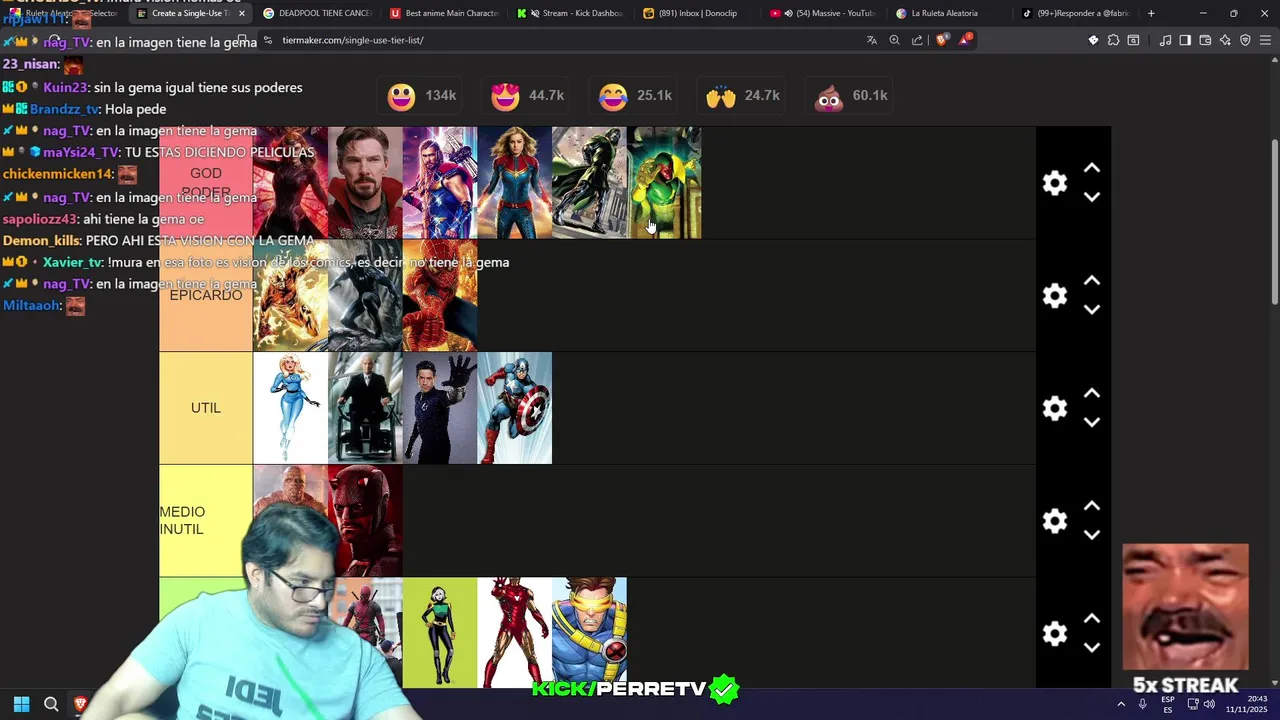The width and height of the screenshot is (1280, 720).
Task: Click the MEDIO INUTIL tier label
Action: (206, 521)
